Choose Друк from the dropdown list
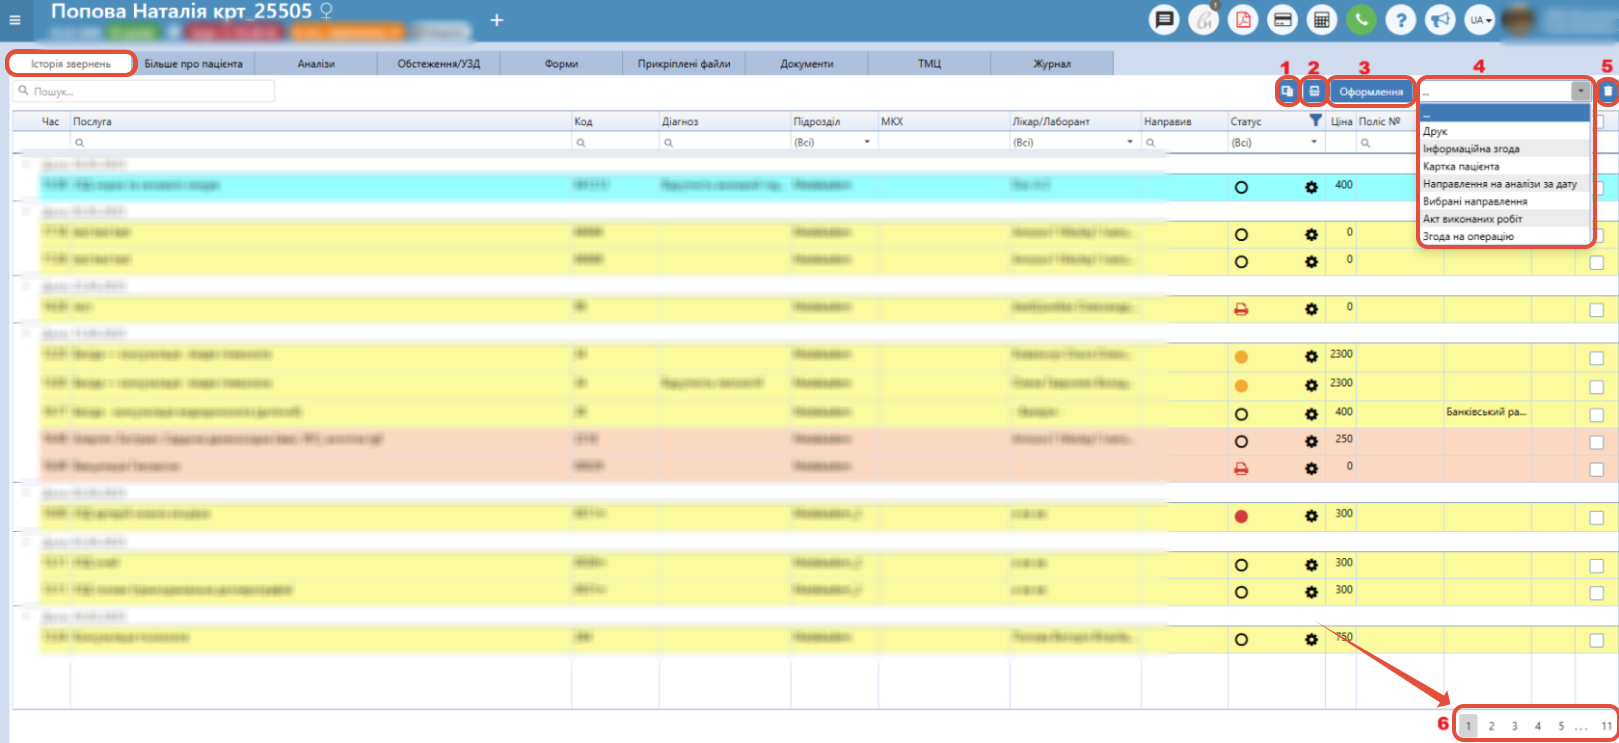This screenshot has height=743, width=1619. point(1505,131)
